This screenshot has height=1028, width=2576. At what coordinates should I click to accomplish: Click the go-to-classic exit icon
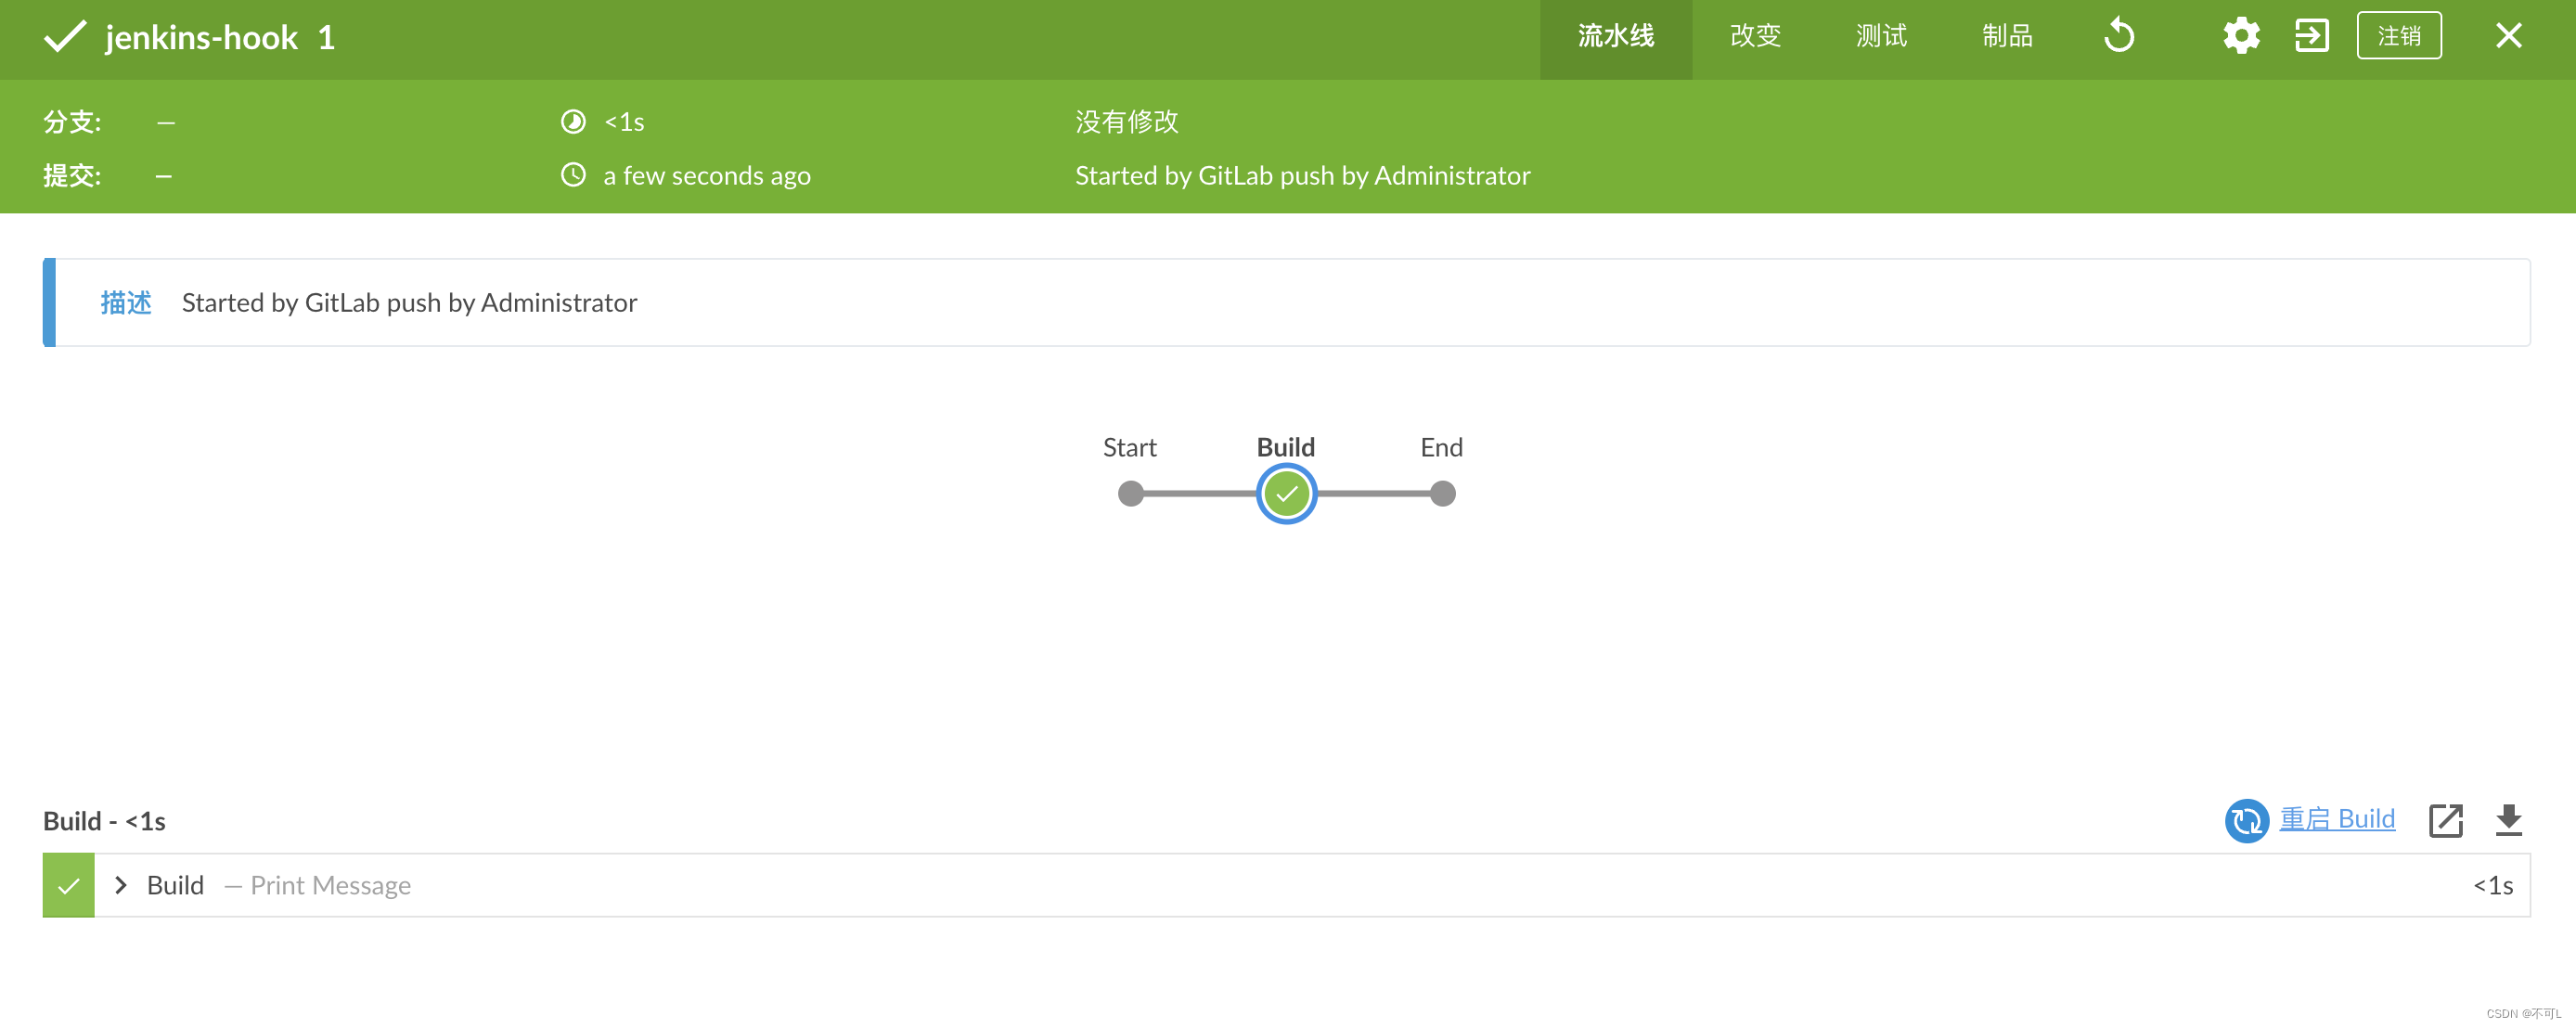click(2311, 36)
